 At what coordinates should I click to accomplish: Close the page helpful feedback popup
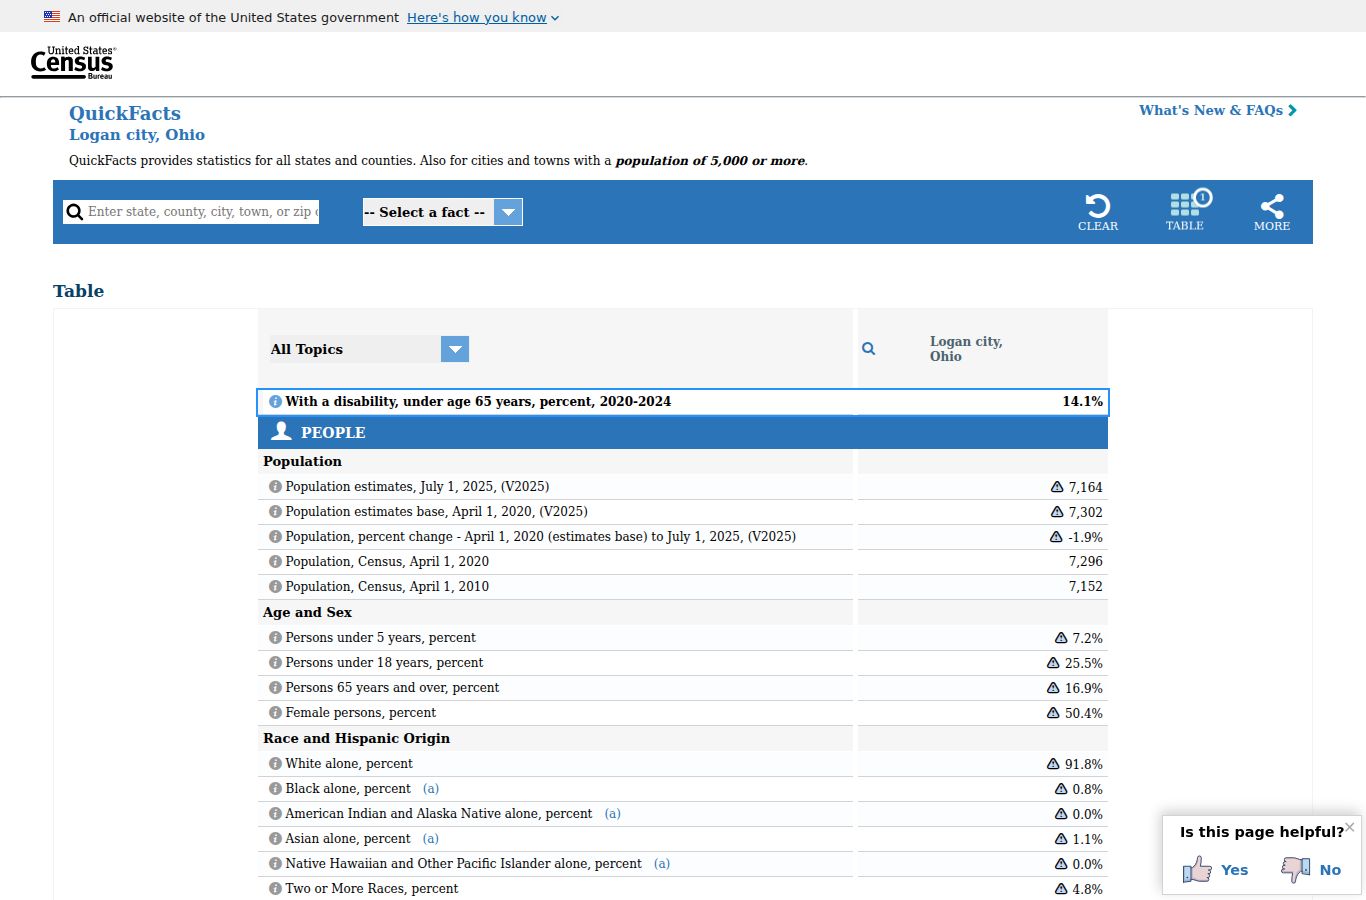(x=1350, y=827)
